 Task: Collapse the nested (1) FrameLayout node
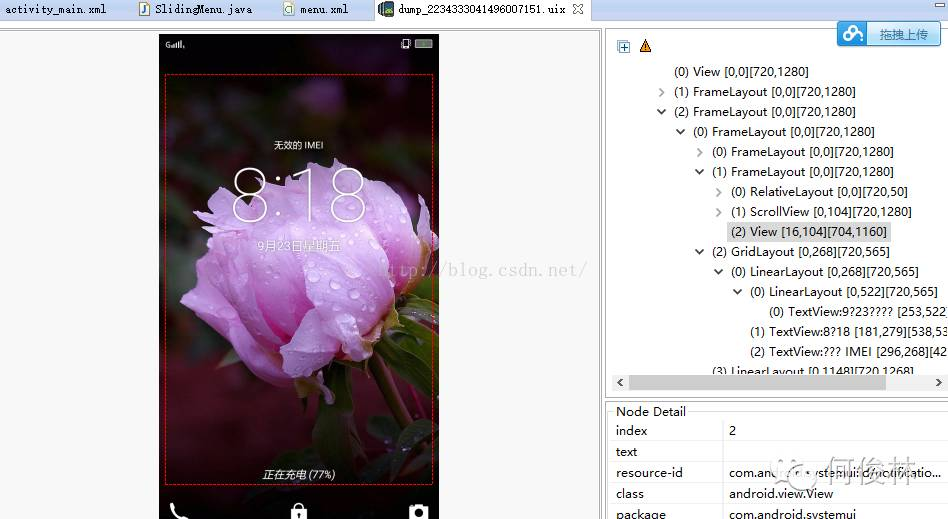click(700, 172)
